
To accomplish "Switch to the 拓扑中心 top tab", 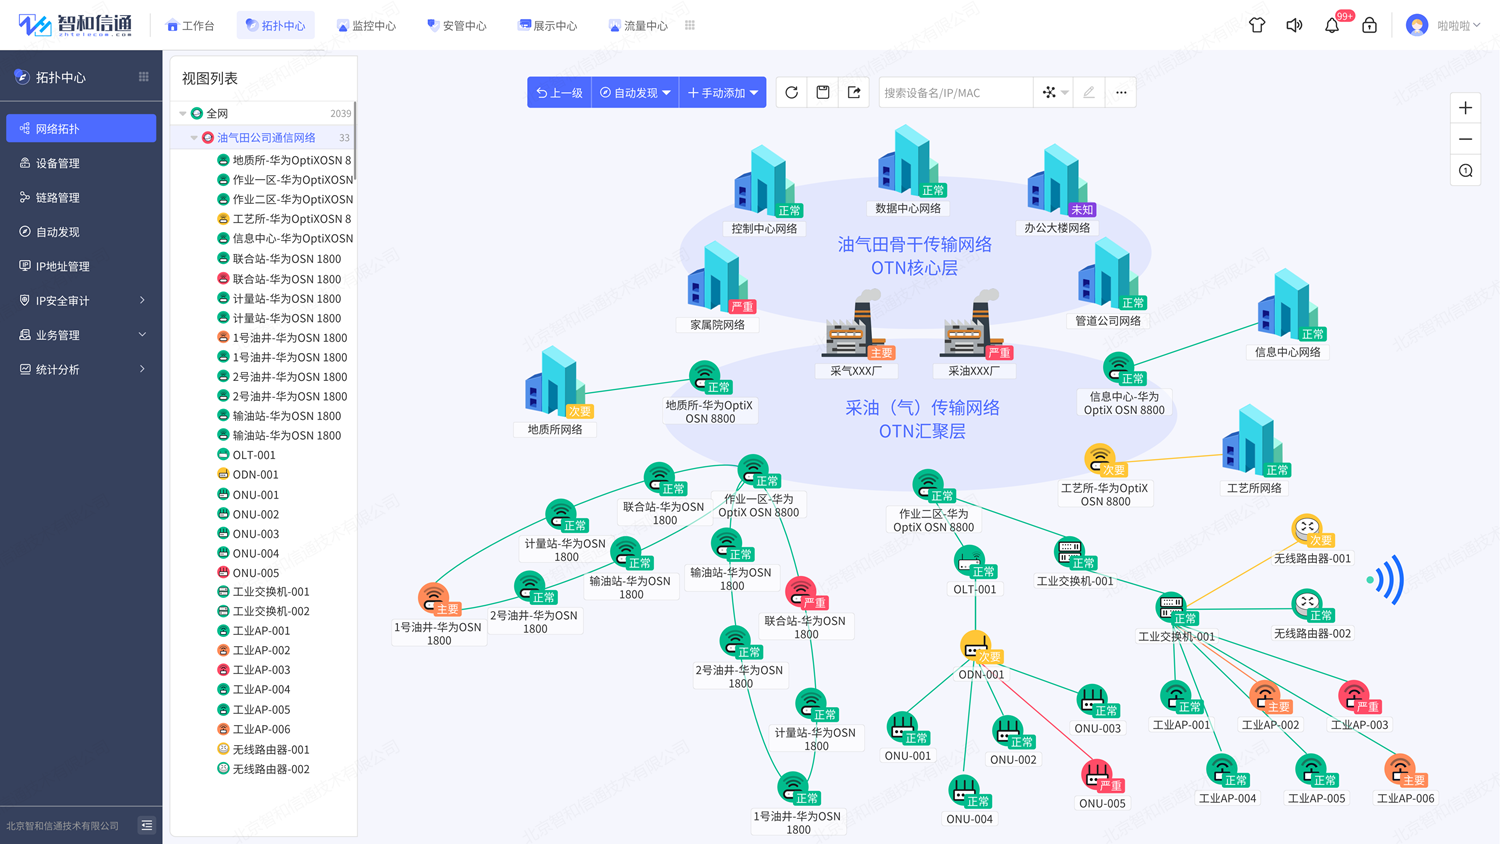I will 276,25.
